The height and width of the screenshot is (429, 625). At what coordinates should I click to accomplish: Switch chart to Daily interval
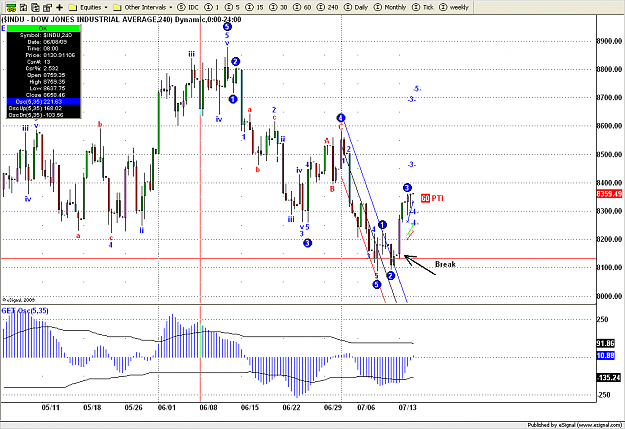[x=356, y=7]
